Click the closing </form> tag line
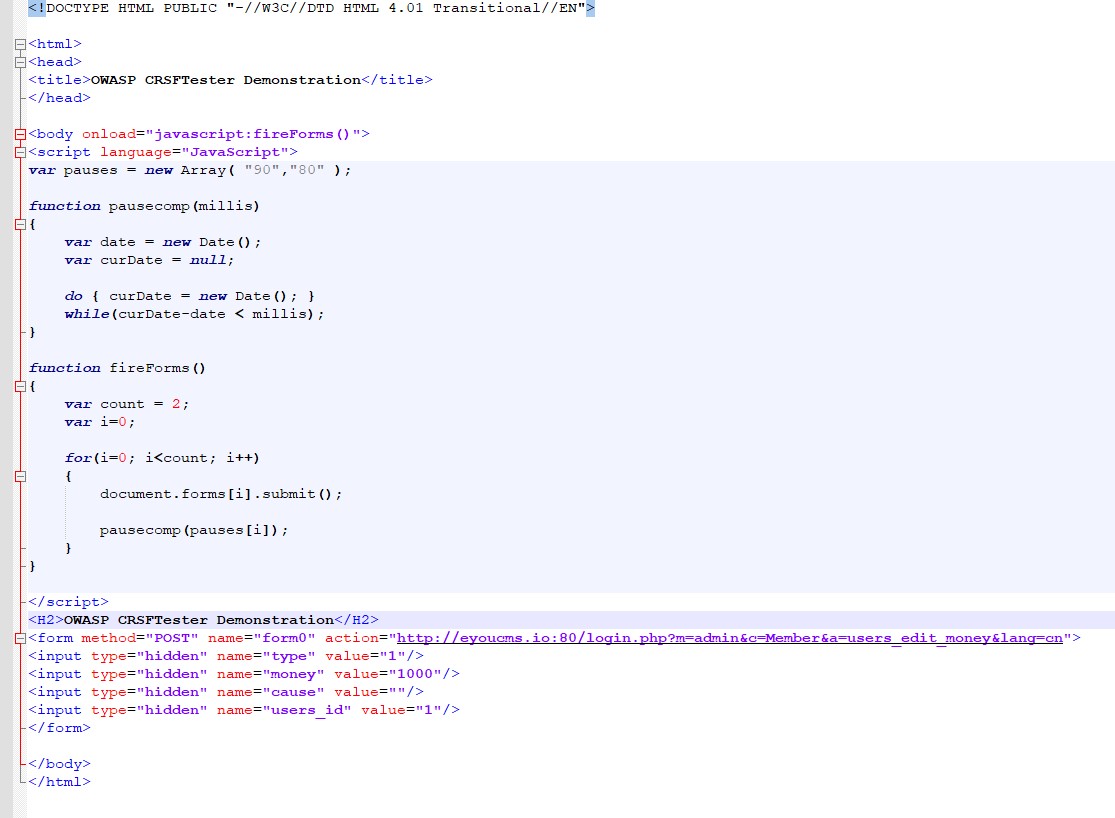 (60, 728)
